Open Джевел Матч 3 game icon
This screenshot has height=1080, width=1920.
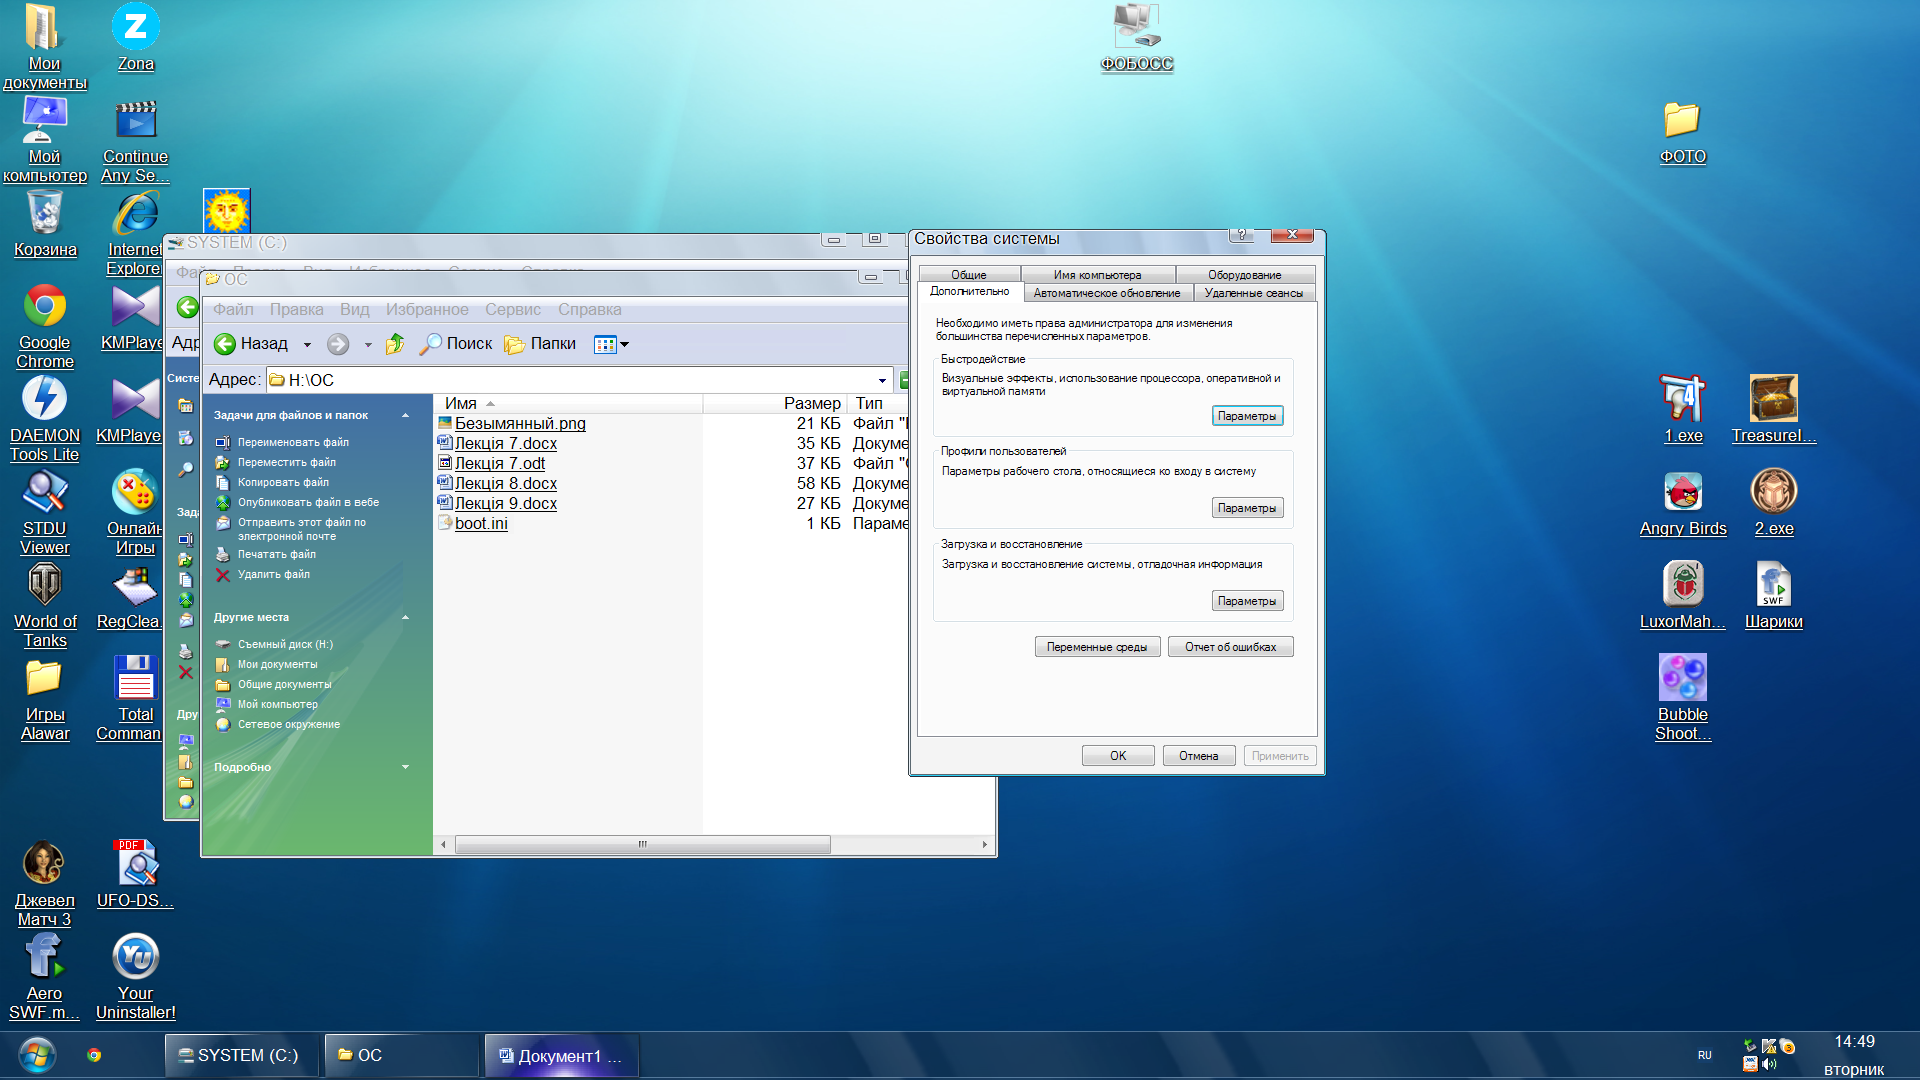coord(45,884)
